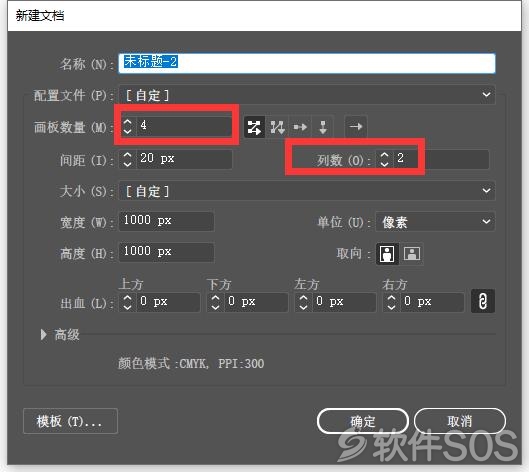The width and height of the screenshot is (529, 472).
Task: Click the 取消 cancel button
Action: pyautogui.click(x=460, y=421)
